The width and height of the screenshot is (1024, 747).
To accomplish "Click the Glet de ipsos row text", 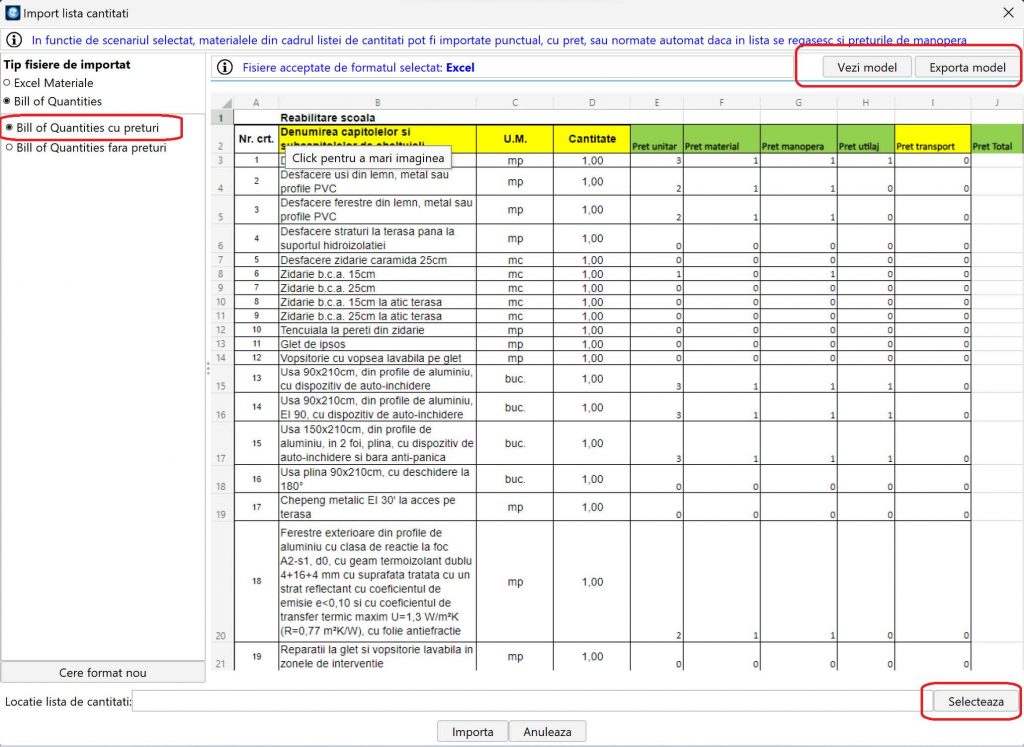I will (313, 344).
